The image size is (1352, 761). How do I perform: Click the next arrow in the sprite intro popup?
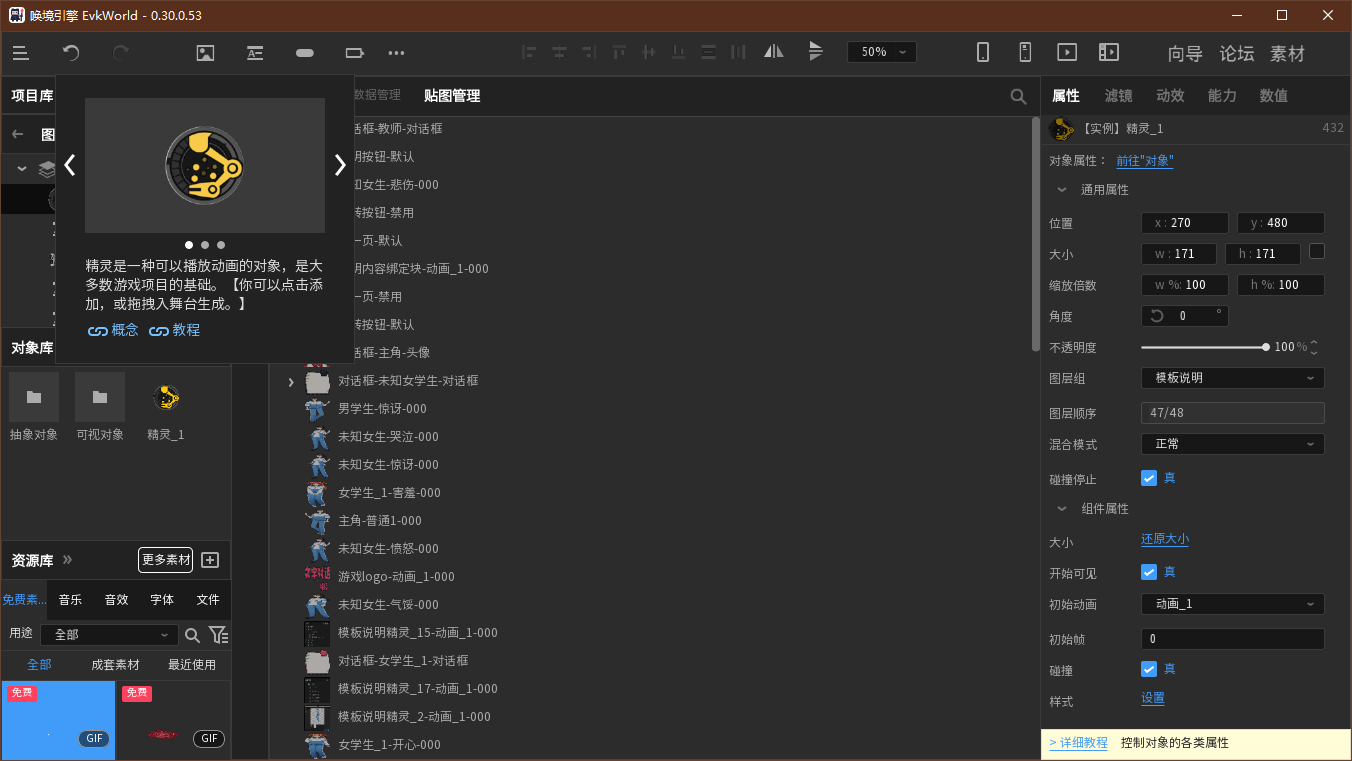point(340,164)
